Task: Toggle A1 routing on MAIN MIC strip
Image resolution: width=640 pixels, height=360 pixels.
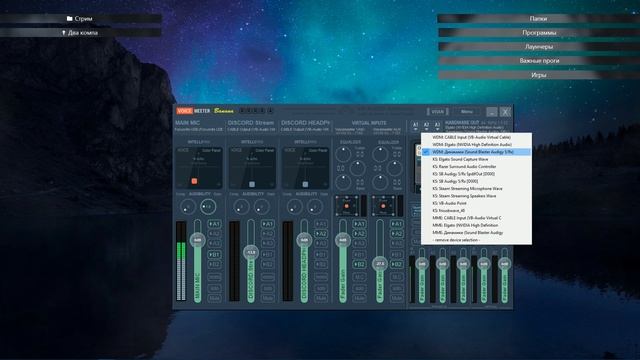Action: [x=214, y=224]
